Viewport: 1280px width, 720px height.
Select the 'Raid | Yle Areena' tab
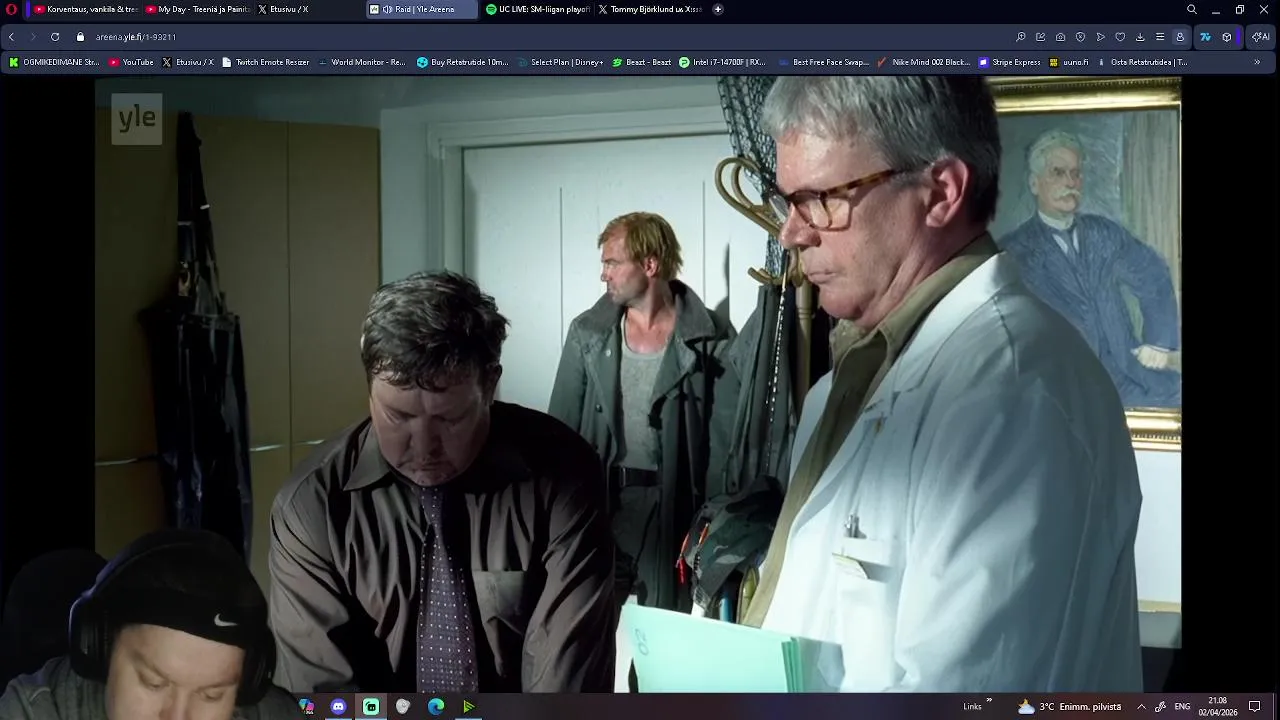pos(421,9)
